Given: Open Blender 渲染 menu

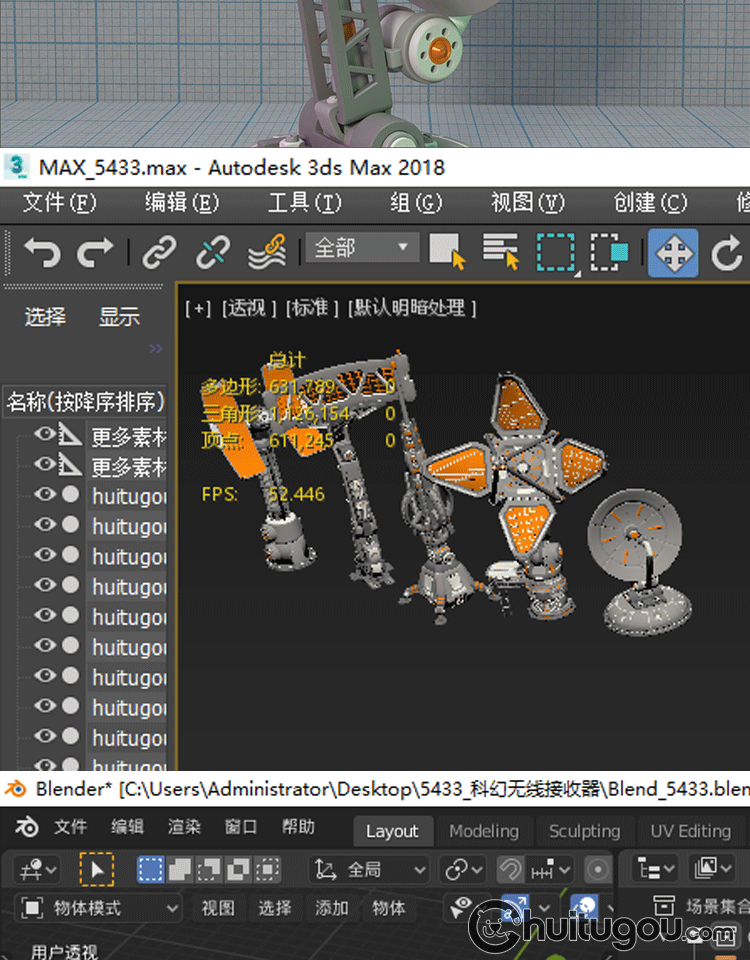Looking at the screenshot, I should (x=184, y=827).
